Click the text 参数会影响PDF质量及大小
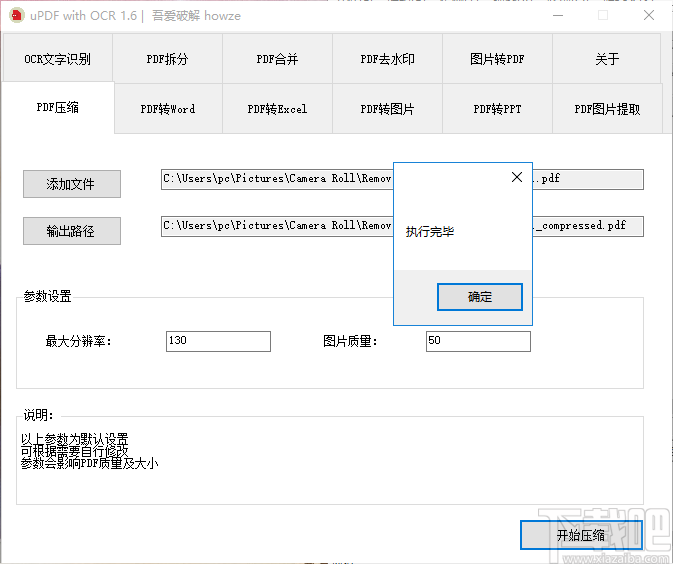673x564 pixels. point(89,463)
